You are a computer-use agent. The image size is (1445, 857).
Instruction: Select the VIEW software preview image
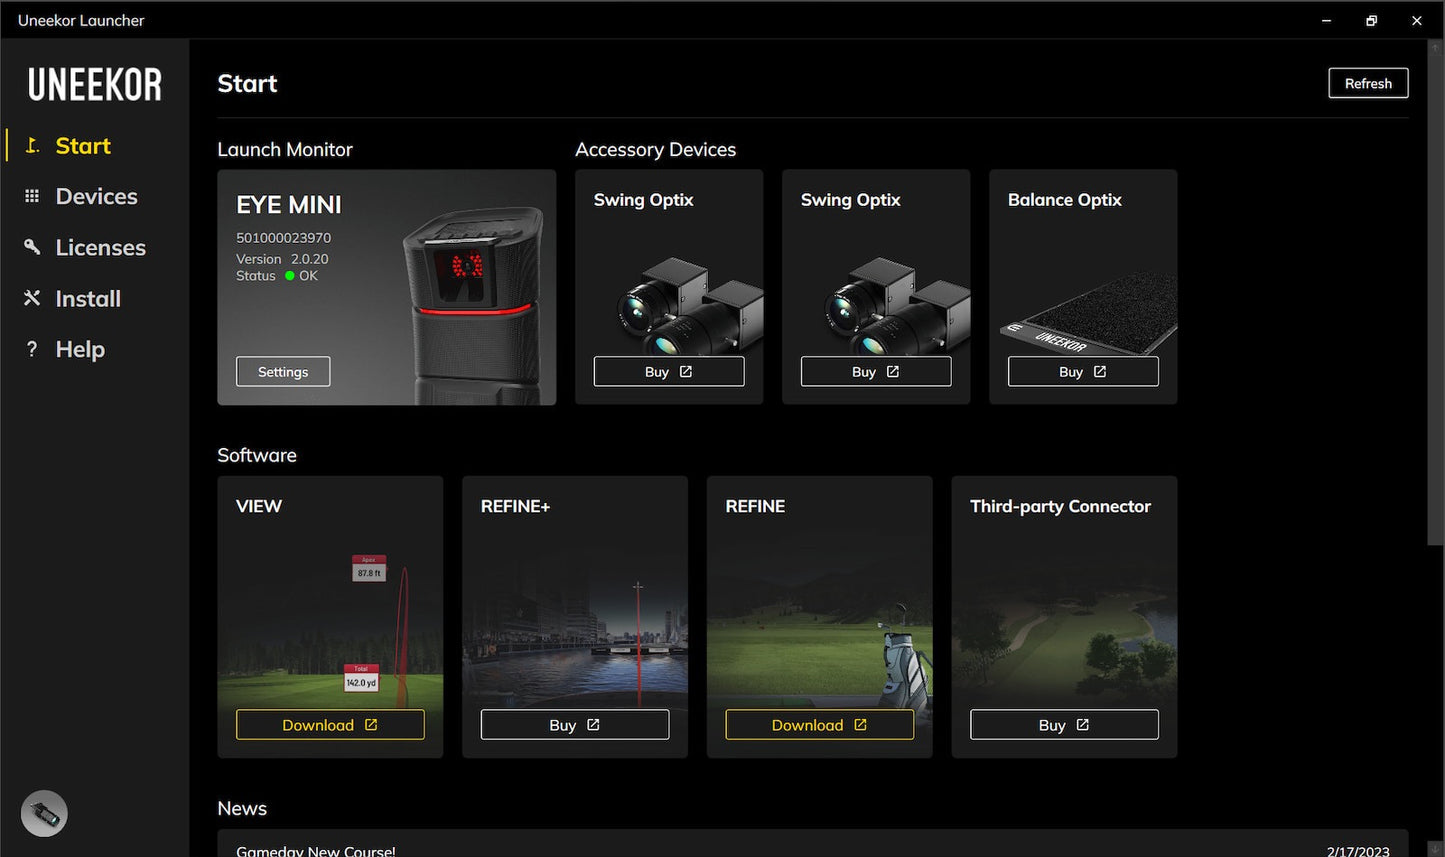pos(330,620)
